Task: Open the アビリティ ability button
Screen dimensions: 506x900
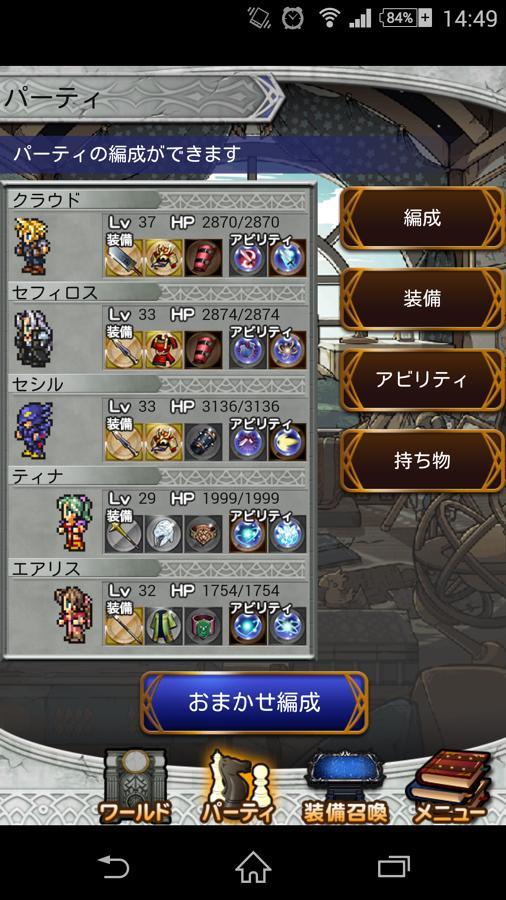Action: (x=422, y=379)
